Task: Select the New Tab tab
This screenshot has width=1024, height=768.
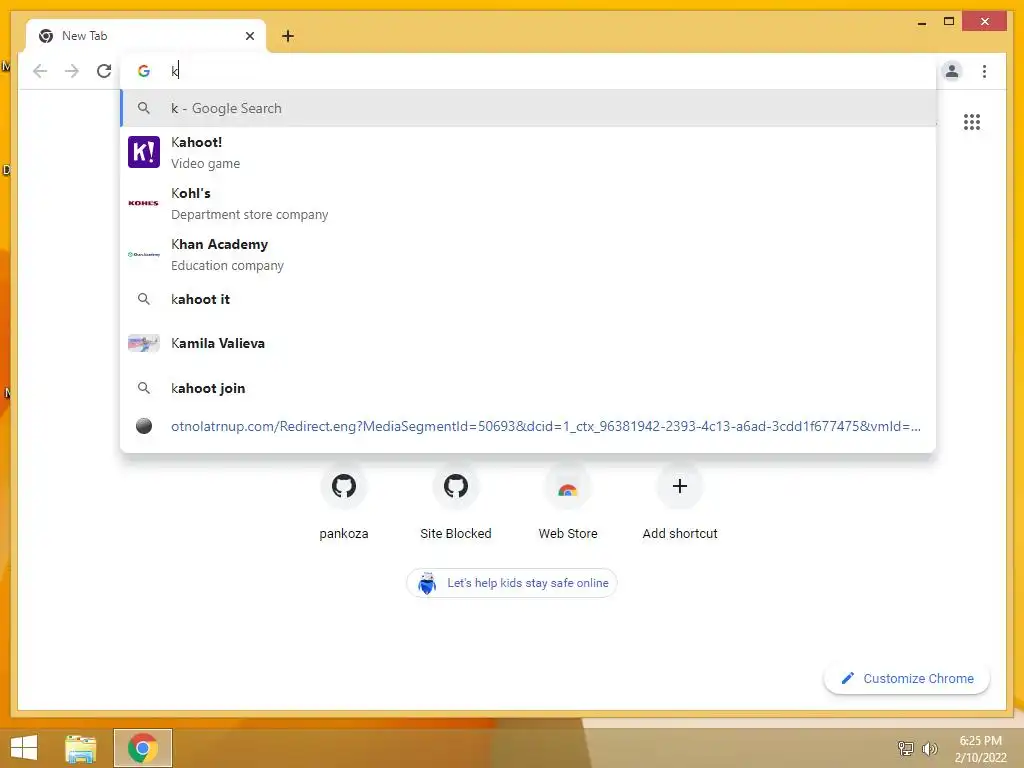Action: tap(146, 36)
